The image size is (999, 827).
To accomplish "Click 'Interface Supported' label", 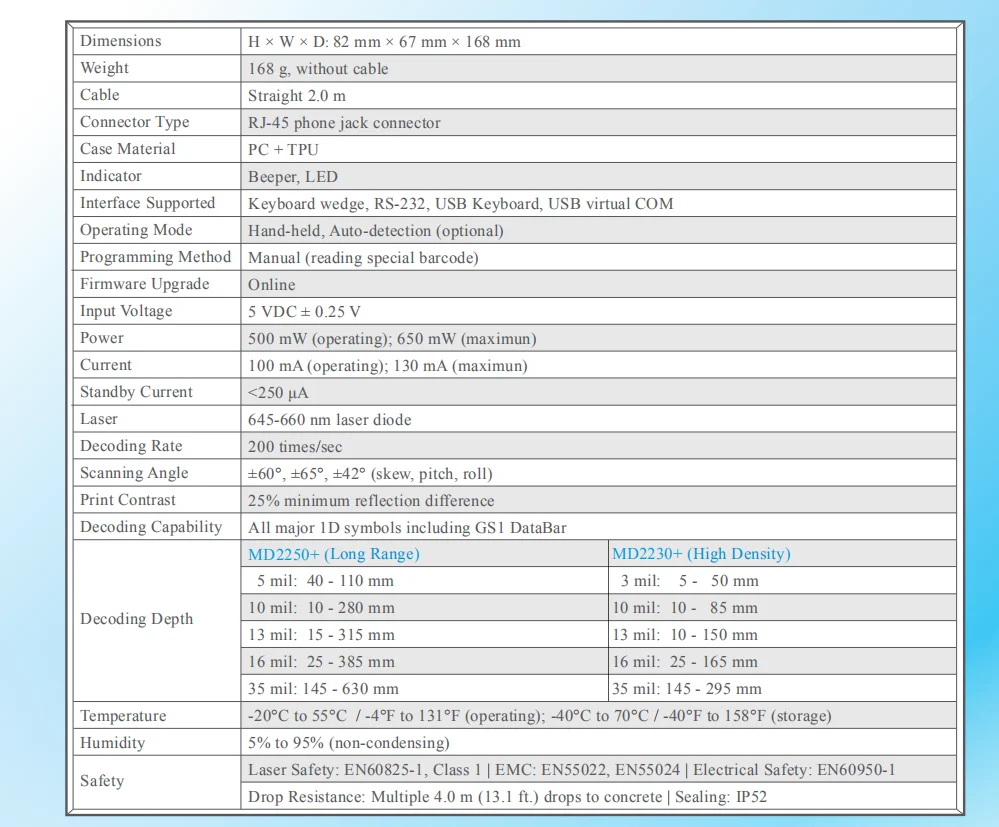I will click(147, 203).
